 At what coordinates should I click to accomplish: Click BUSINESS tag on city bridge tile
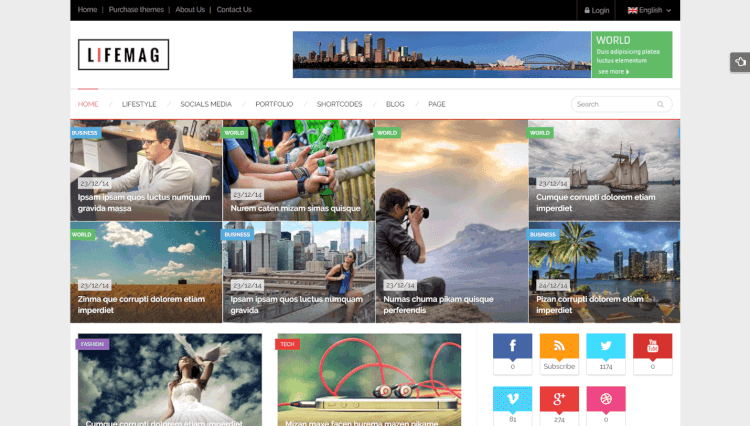tap(237, 235)
